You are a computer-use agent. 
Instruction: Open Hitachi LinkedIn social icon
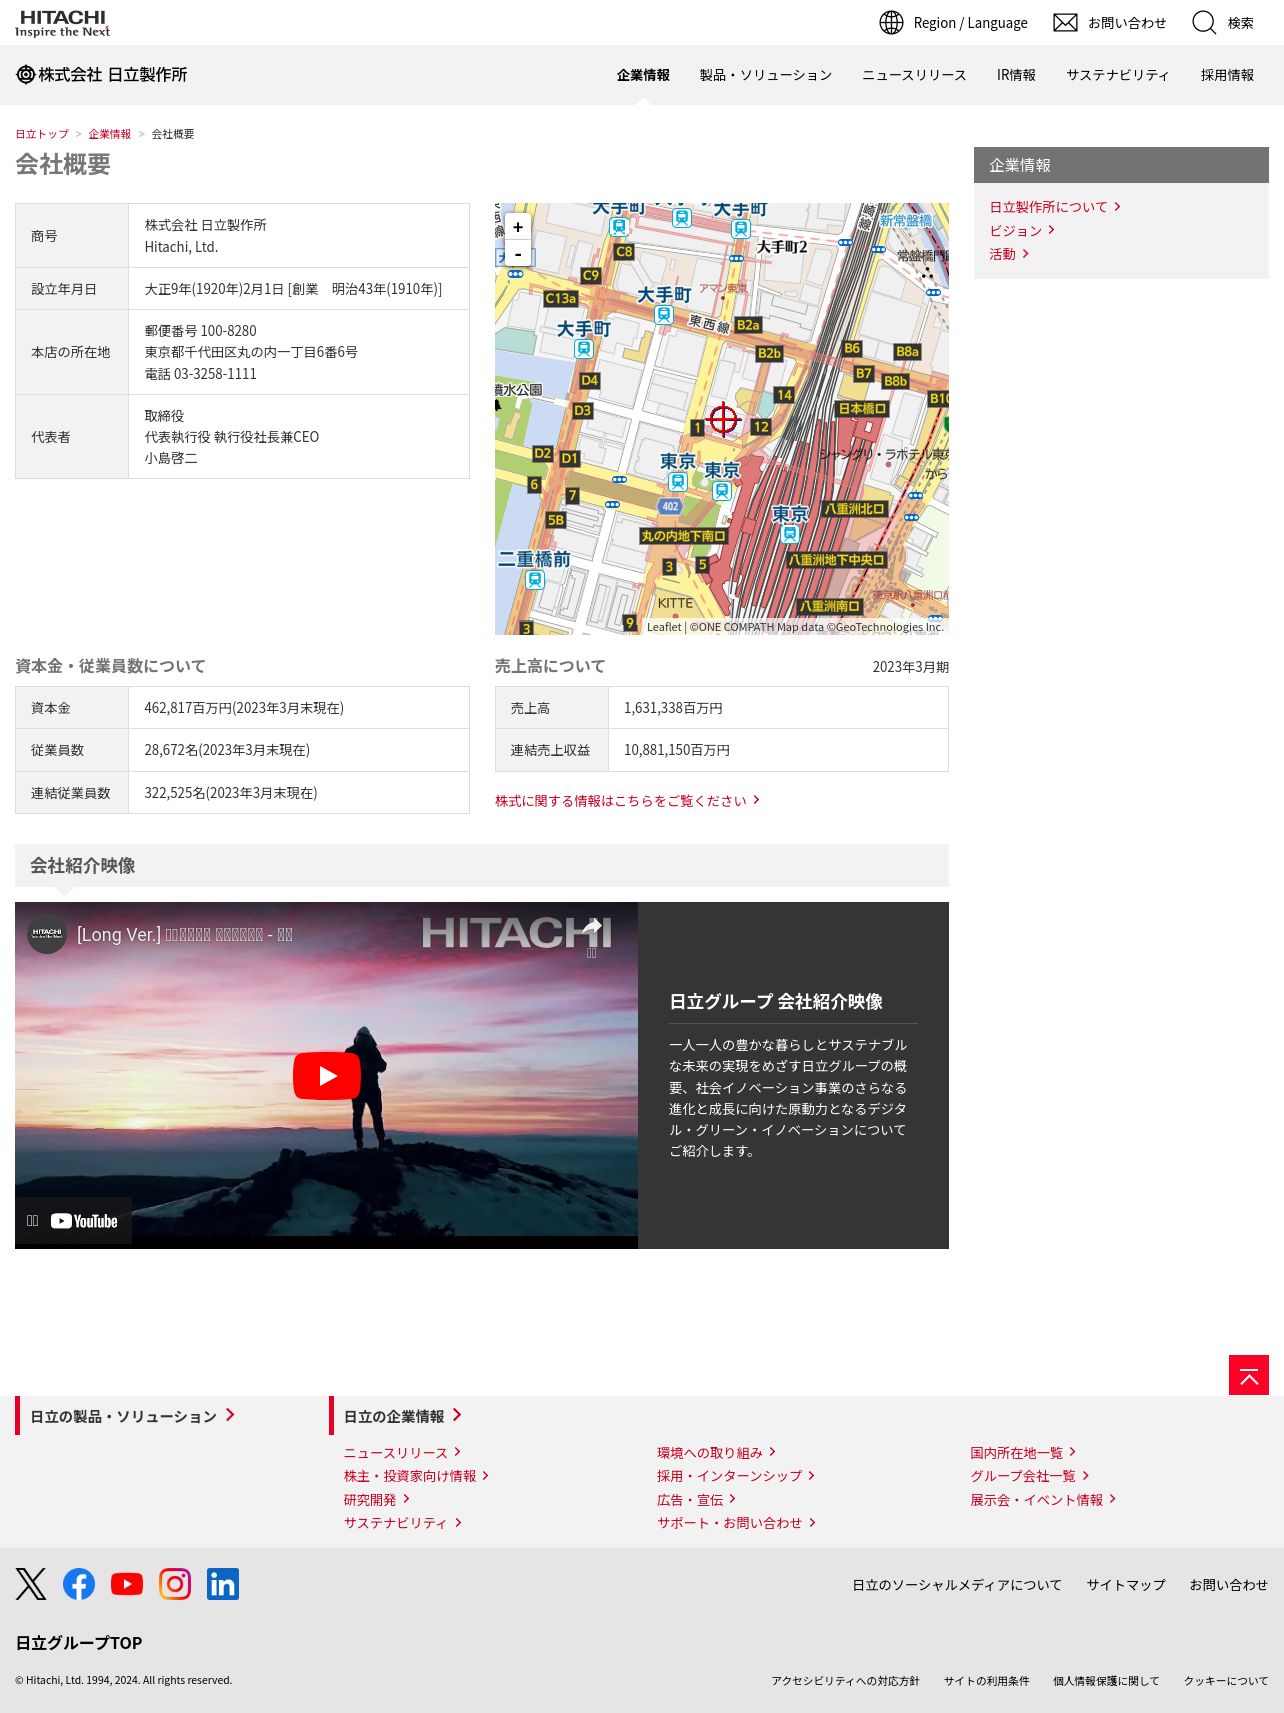coord(223,1584)
